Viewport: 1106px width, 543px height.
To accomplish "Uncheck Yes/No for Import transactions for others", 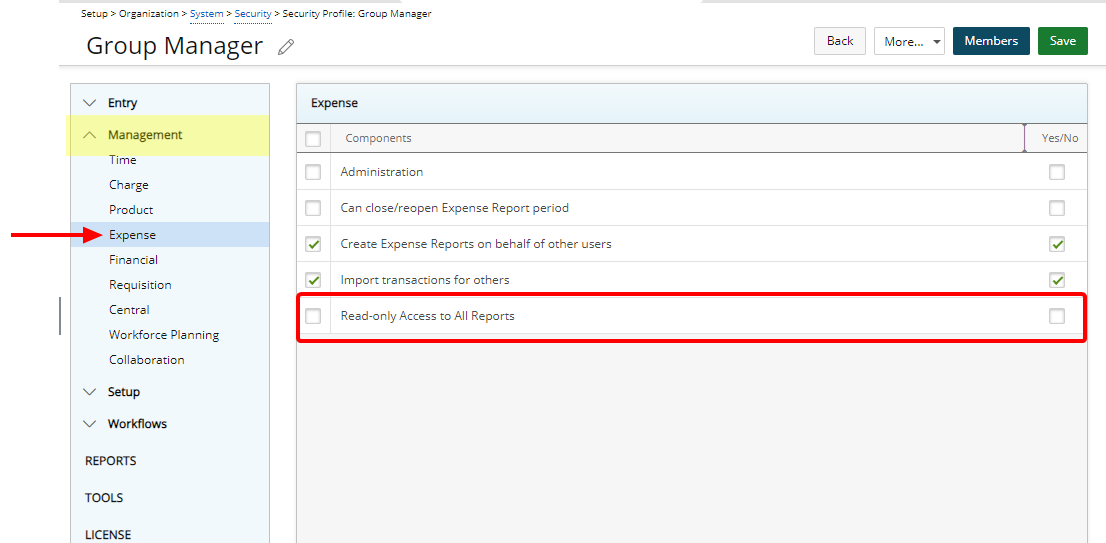I will 1057,280.
